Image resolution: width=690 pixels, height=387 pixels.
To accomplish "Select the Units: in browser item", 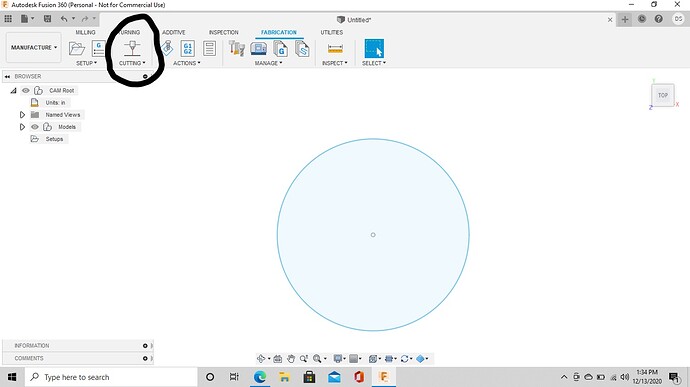I will (x=55, y=103).
